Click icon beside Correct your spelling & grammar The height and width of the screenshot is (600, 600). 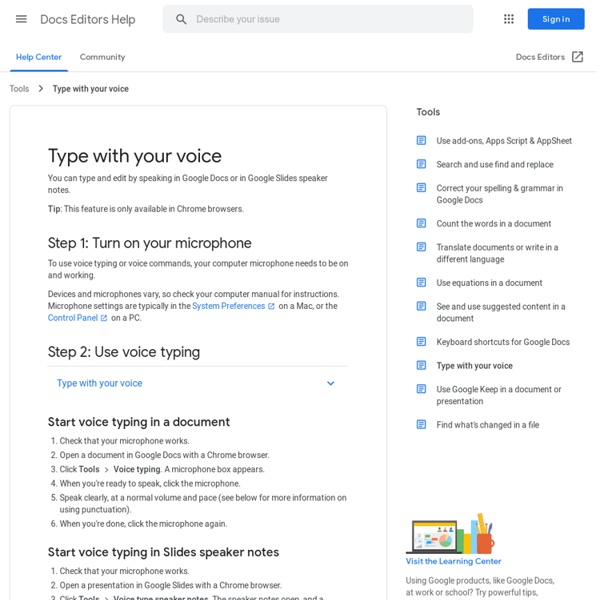coord(421,188)
